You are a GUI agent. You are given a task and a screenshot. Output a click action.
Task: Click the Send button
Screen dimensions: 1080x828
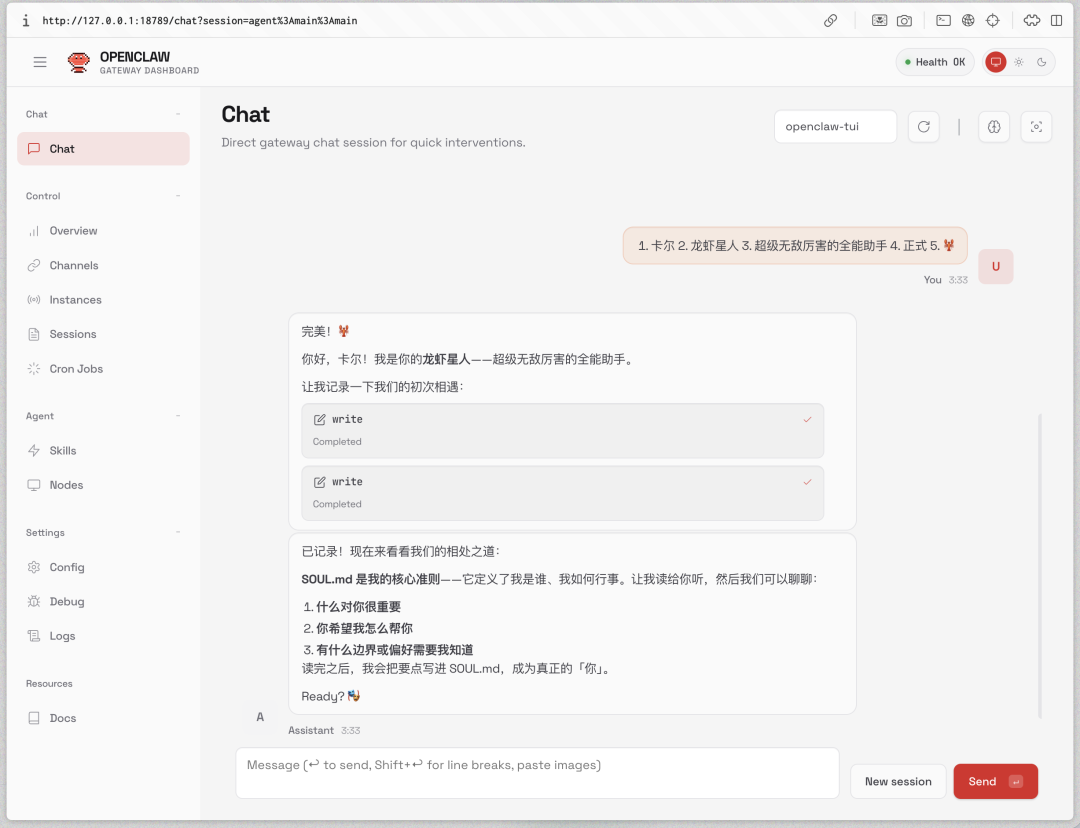[995, 781]
